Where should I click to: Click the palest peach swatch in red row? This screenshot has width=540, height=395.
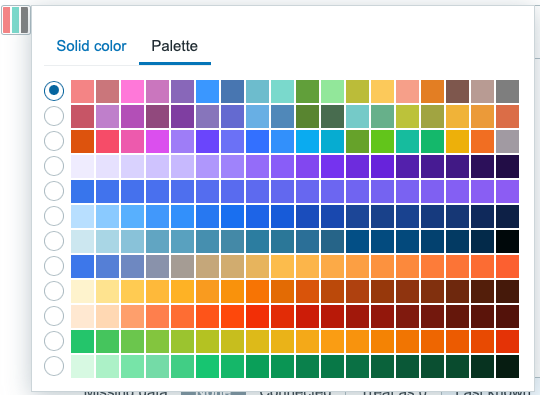[82, 316]
